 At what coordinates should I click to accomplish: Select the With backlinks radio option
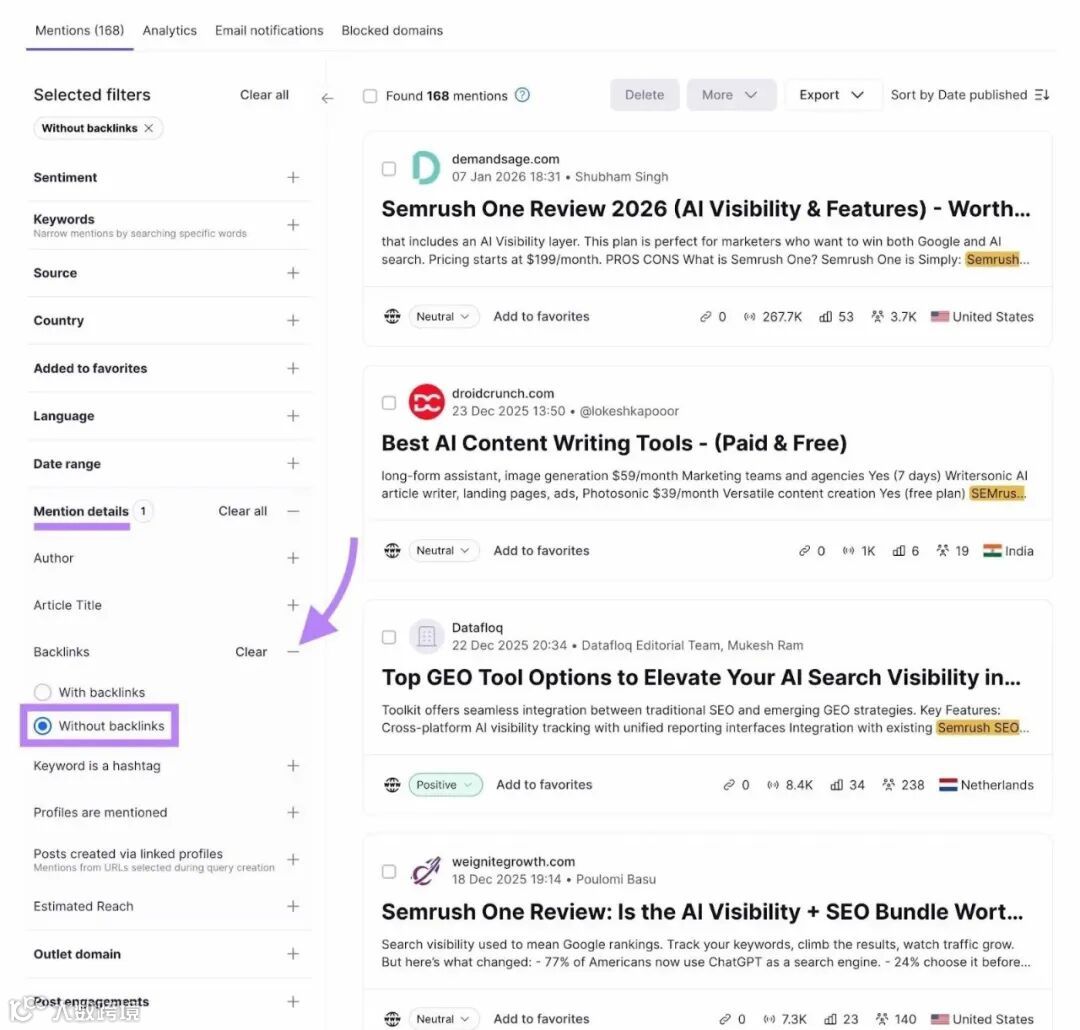click(x=43, y=692)
